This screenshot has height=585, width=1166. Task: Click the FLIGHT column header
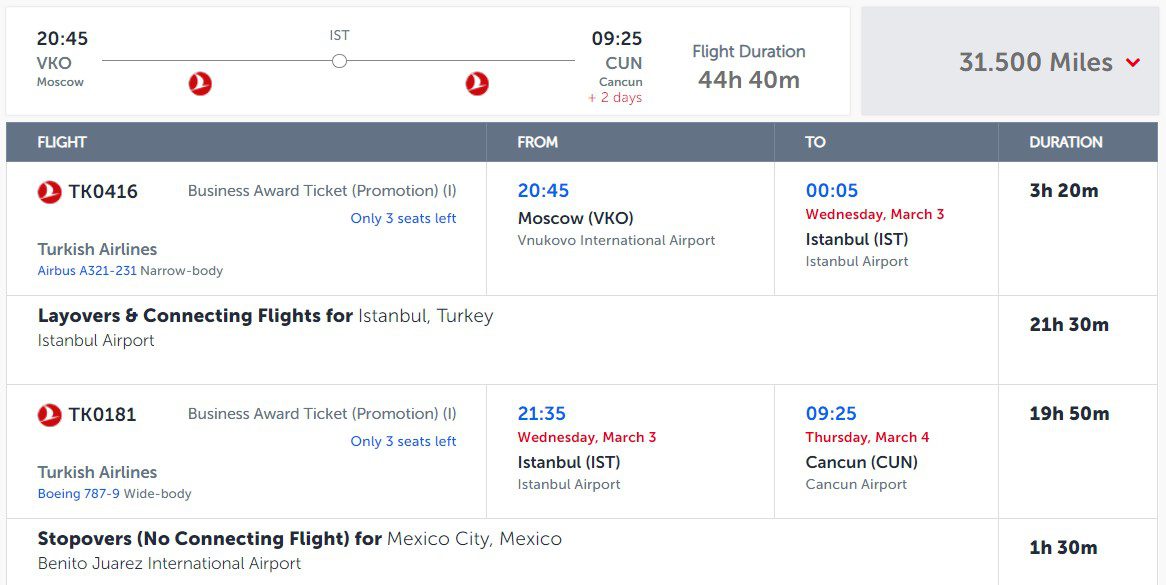[x=62, y=142]
